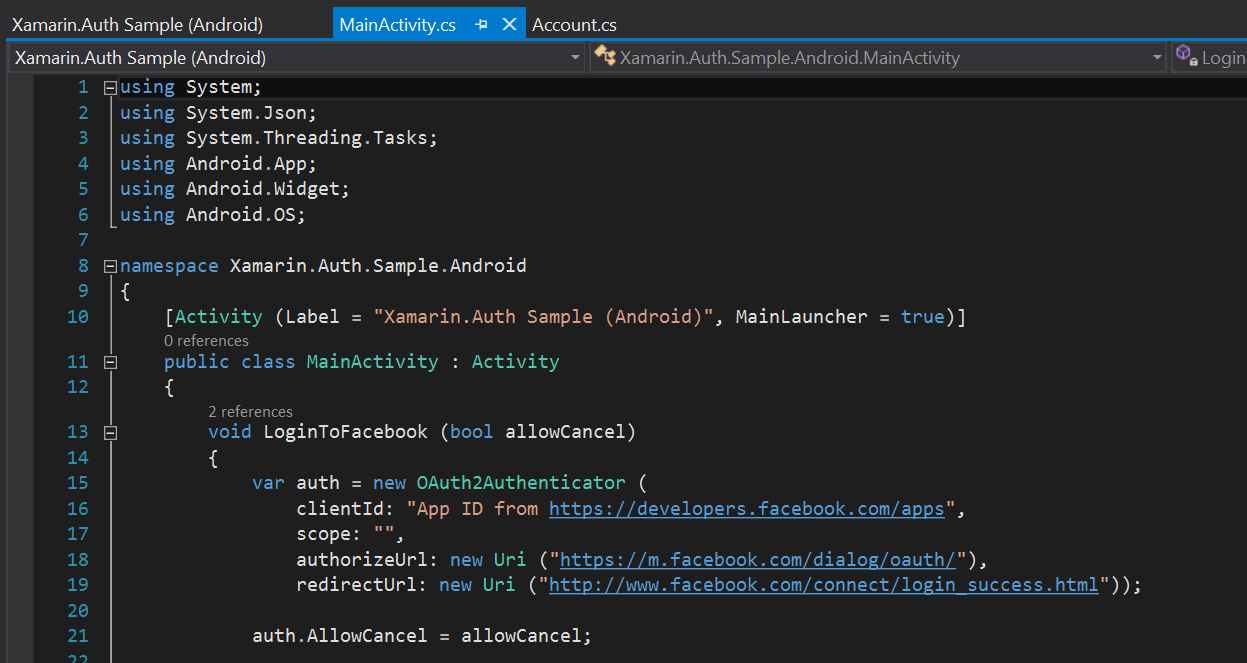Click the m.facebook.com/dialog/oauth link

pyautogui.click(x=758, y=559)
